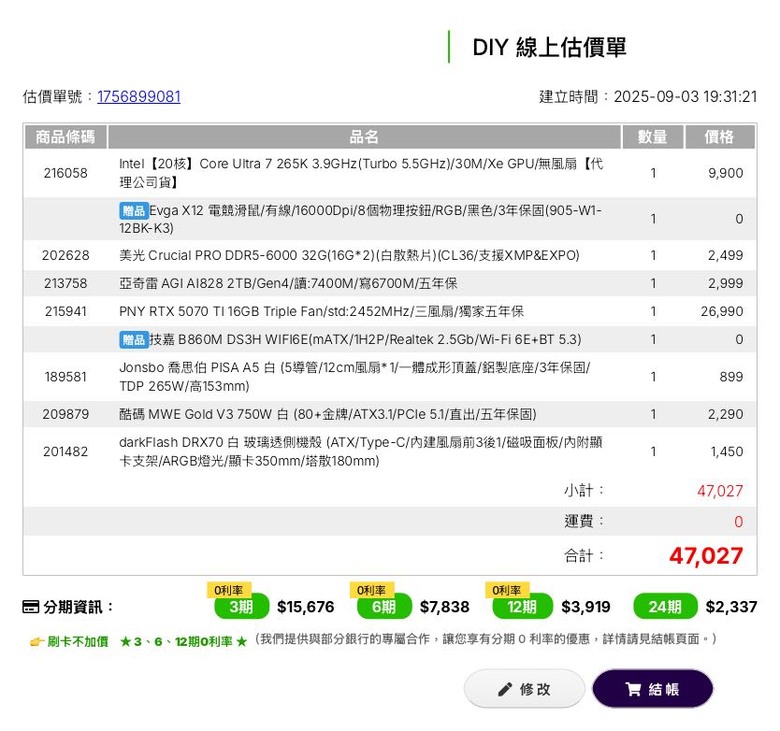The height and width of the screenshot is (731, 780).
Task: Click the $2,337 installment amount
Action: pyautogui.click(x=731, y=607)
